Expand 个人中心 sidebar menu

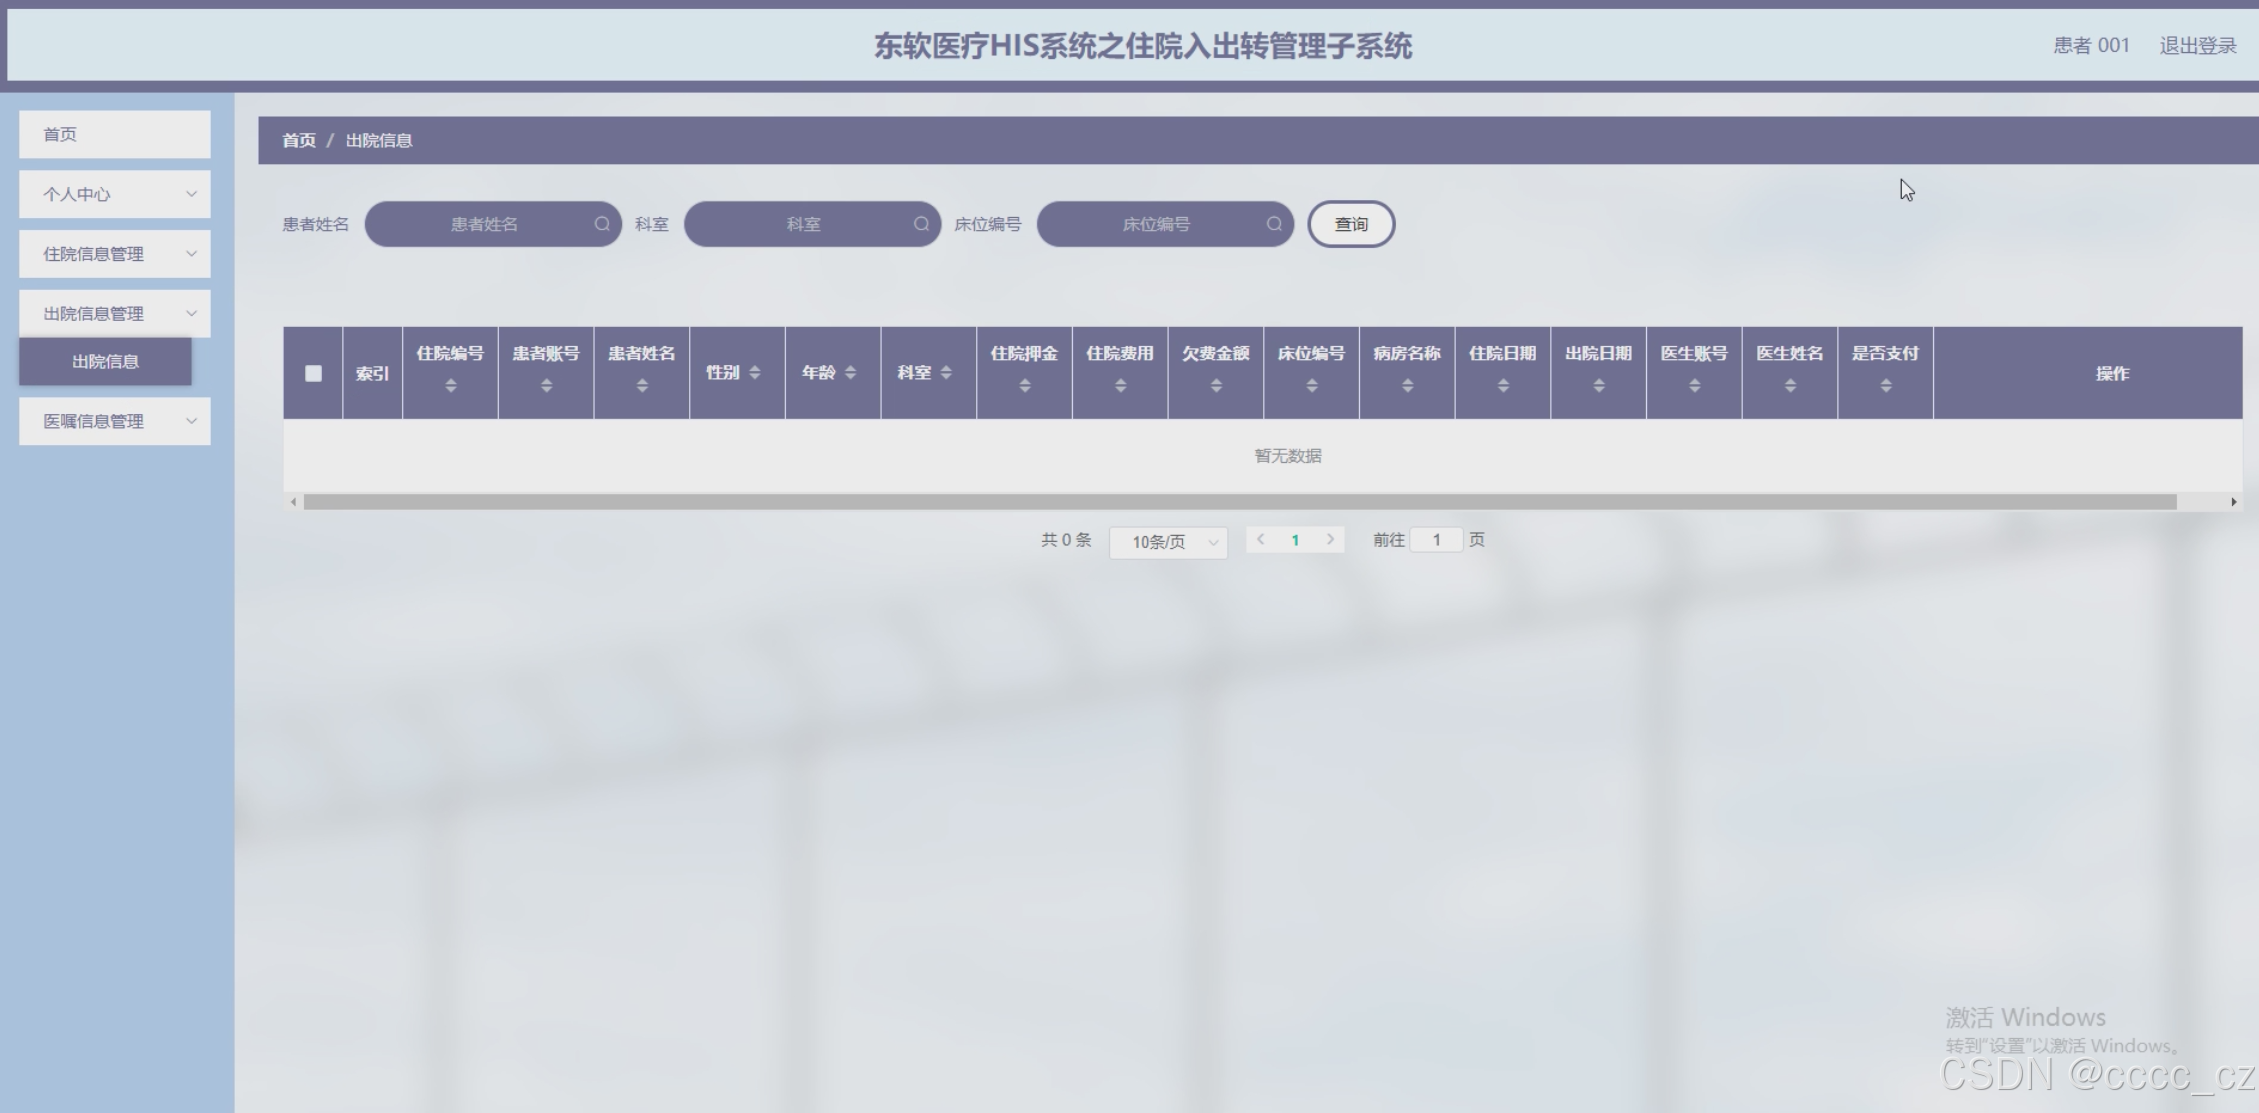pos(114,194)
